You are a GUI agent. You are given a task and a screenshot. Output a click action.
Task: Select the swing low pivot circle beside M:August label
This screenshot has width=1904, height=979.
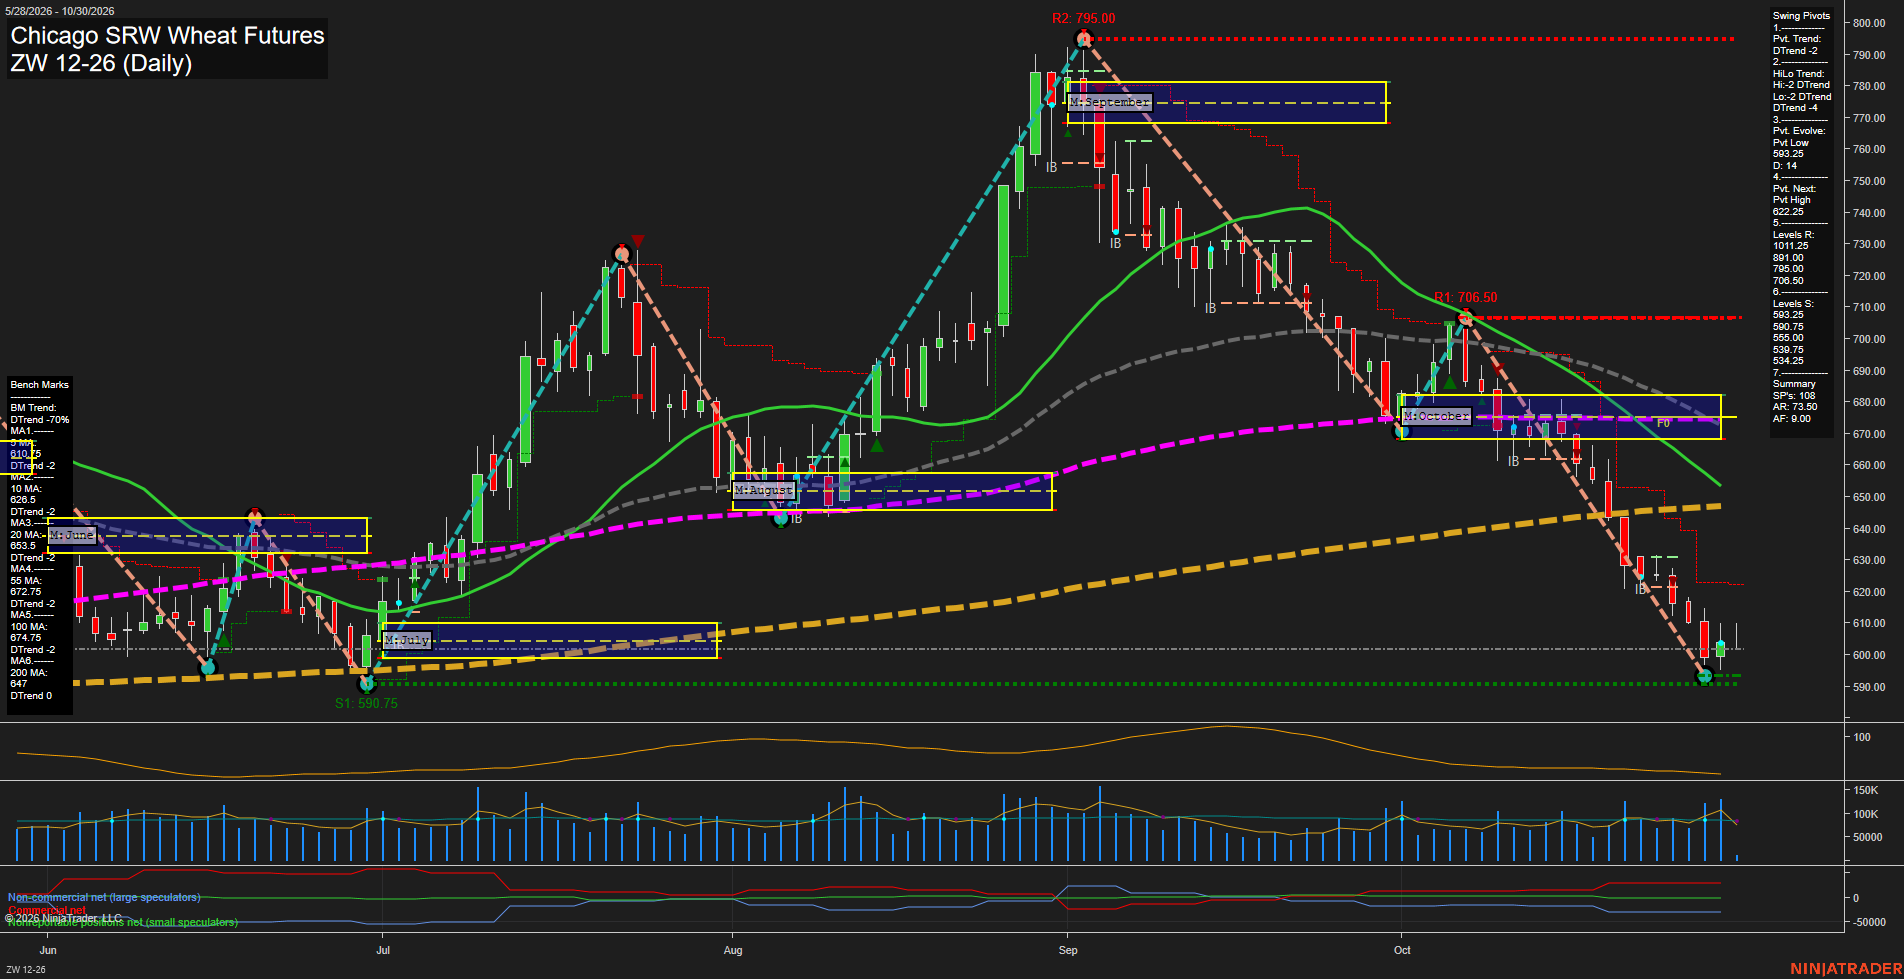point(782,518)
